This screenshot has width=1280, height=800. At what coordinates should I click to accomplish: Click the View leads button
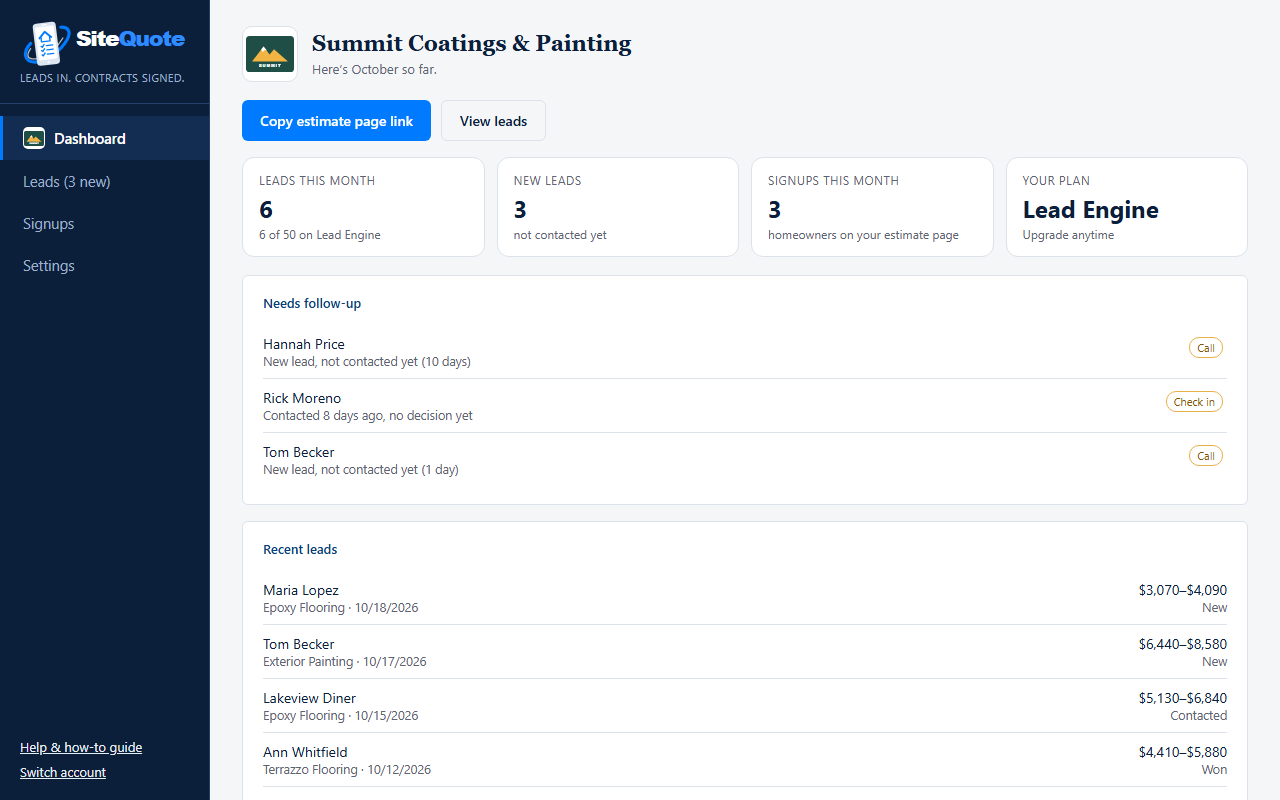tap(493, 121)
